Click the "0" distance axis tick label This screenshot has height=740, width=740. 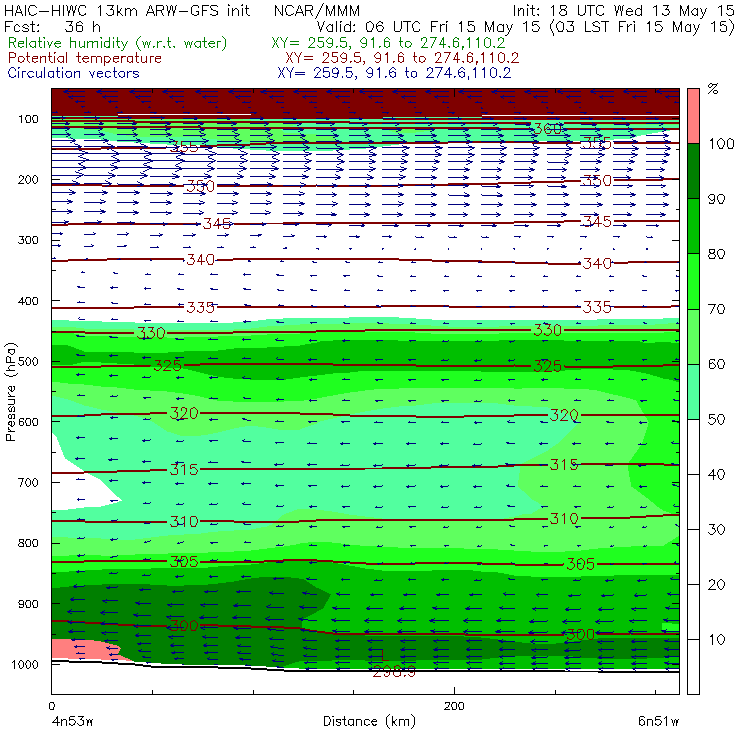pos(52,706)
